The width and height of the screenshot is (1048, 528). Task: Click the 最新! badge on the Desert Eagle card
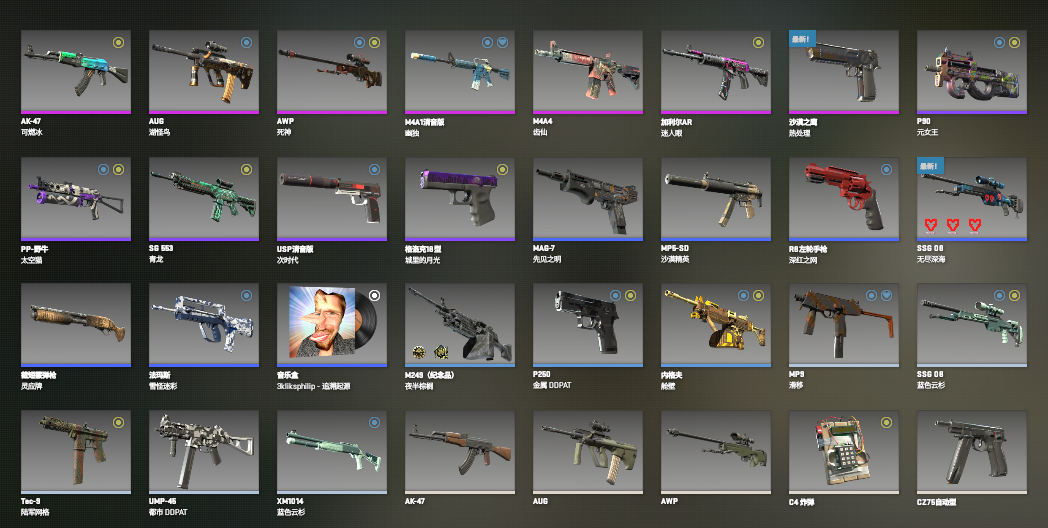[801, 39]
